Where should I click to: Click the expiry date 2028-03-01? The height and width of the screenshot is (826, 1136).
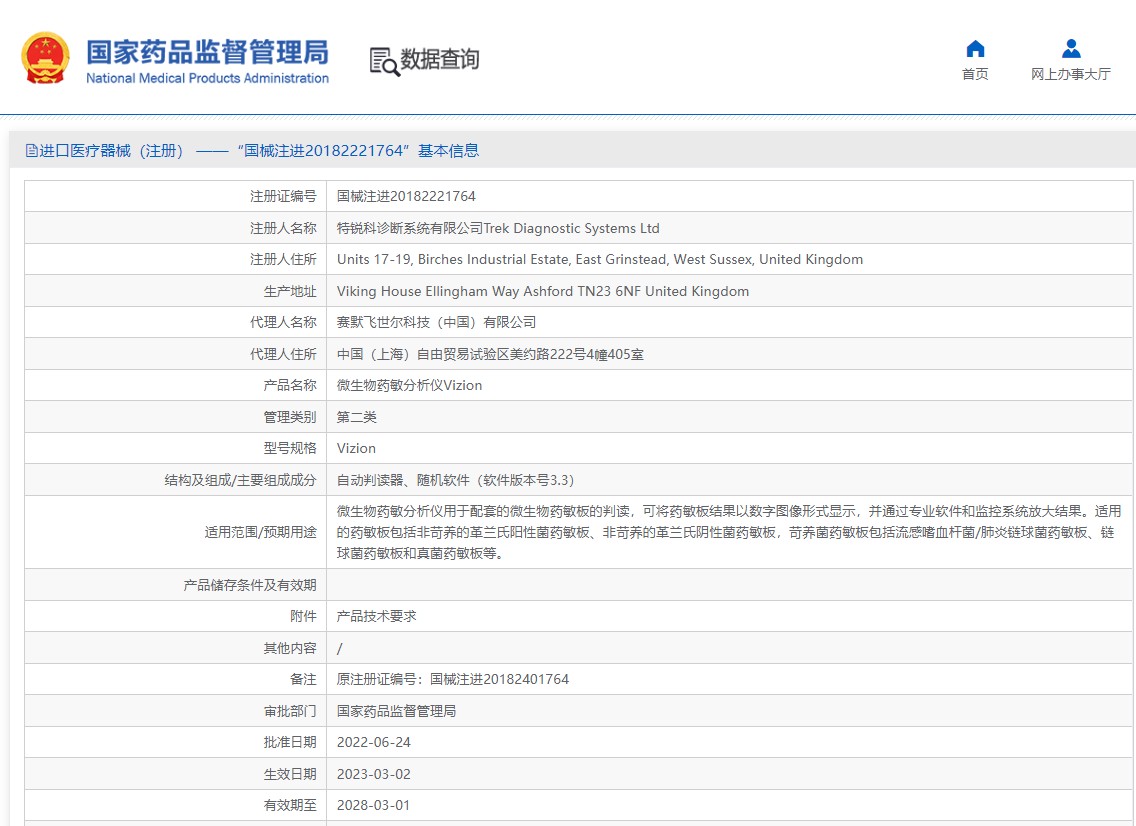[373, 806]
